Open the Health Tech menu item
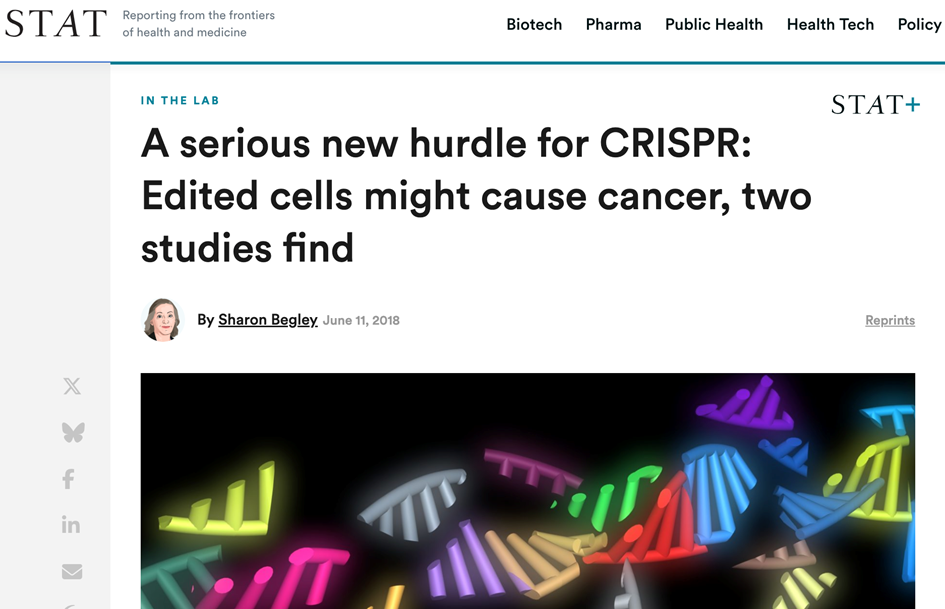This screenshot has height=609, width=945. pos(830,24)
